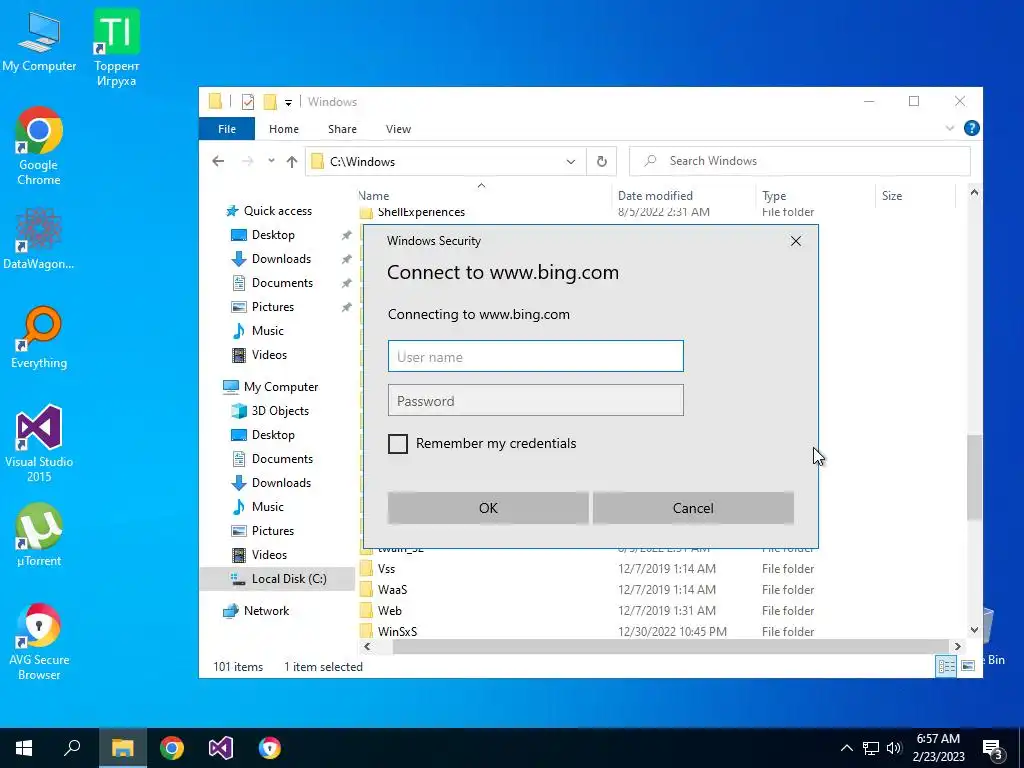Select My Computer in navigation pane
1024x768 pixels.
(281, 387)
